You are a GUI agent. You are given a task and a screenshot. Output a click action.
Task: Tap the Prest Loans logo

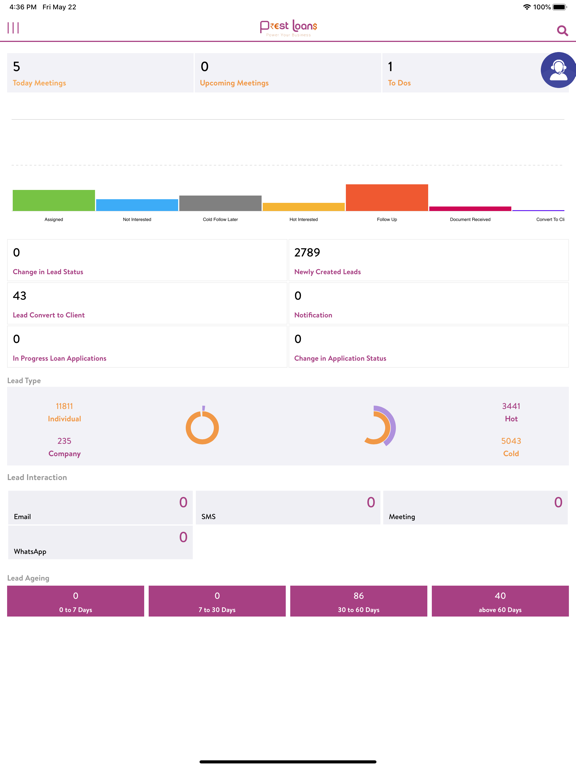(288, 27)
